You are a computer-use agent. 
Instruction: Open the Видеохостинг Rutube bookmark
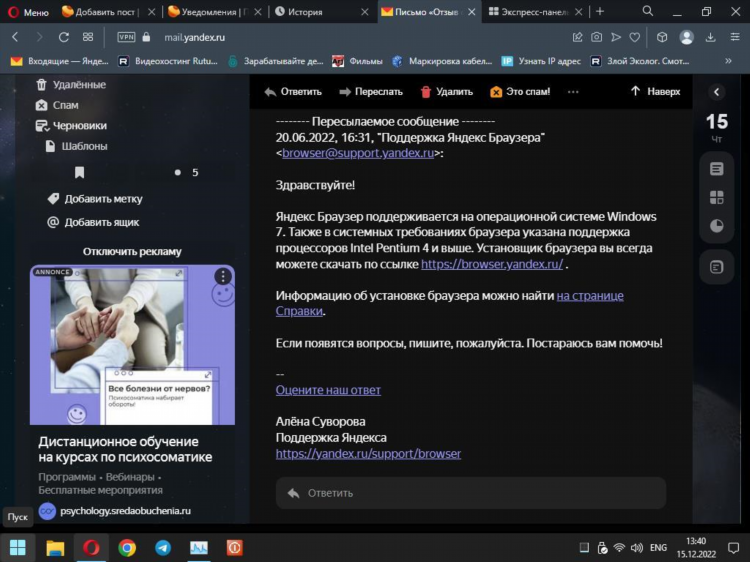tap(167, 61)
